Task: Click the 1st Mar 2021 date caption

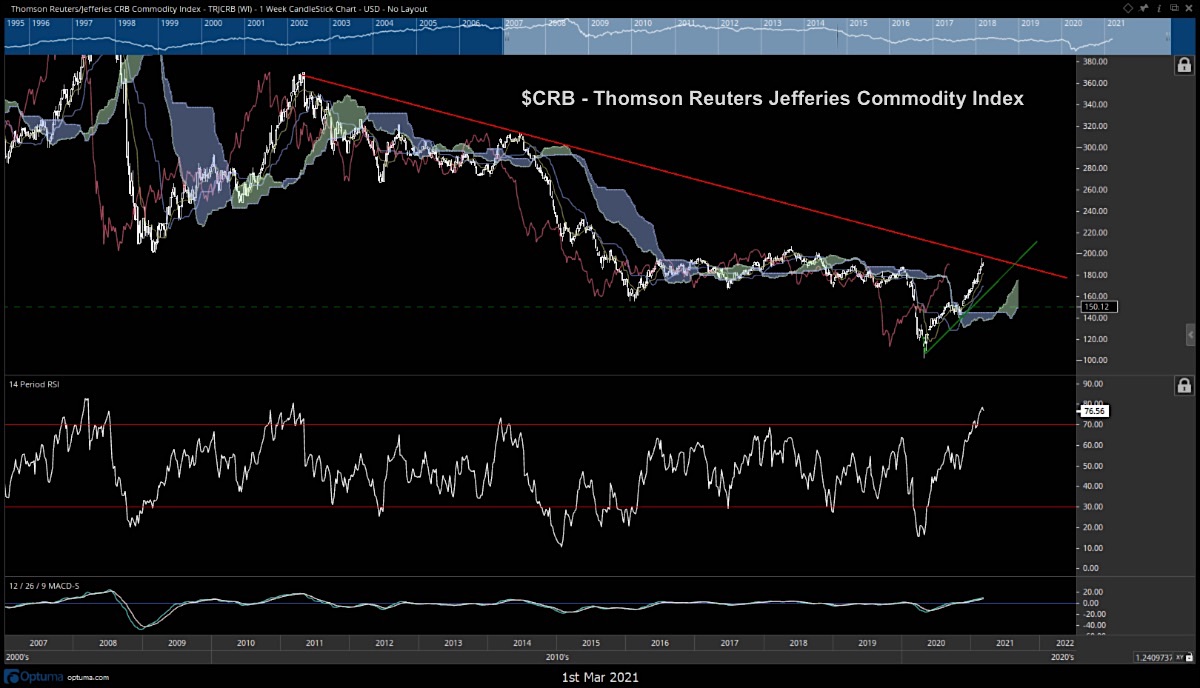Action: pos(598,677)
